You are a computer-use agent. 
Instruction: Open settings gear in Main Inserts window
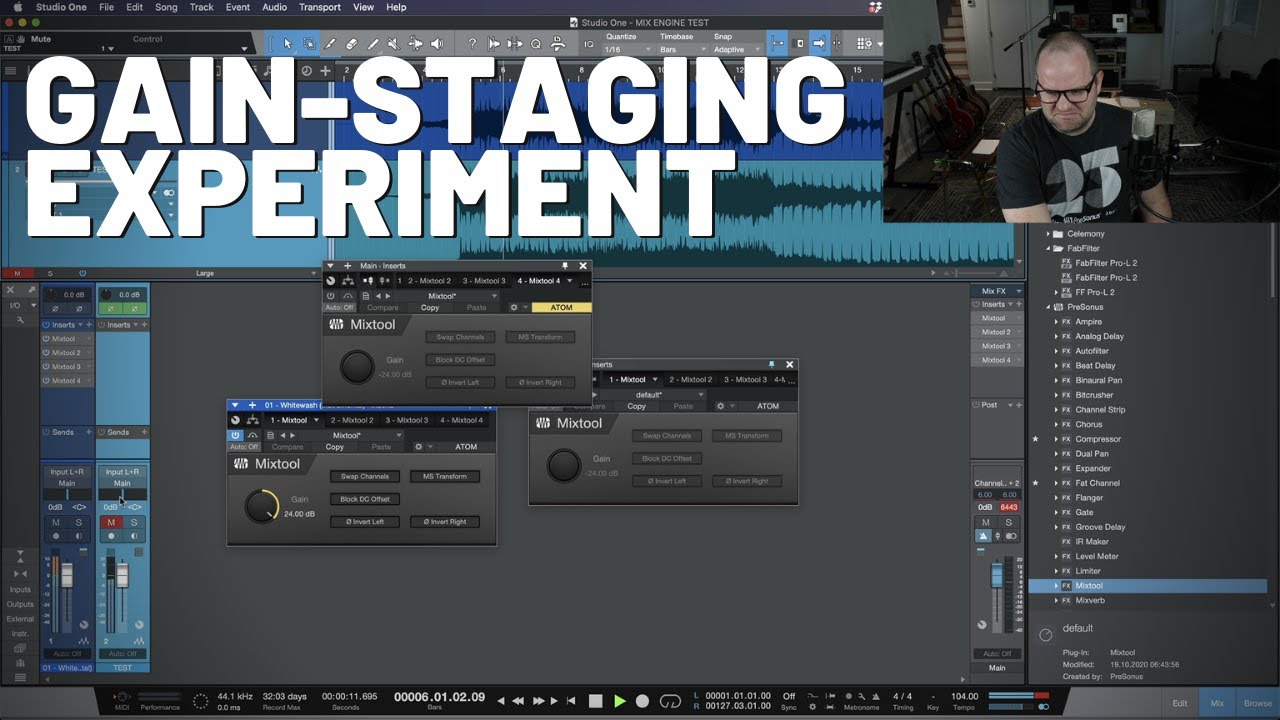[514, 307]
